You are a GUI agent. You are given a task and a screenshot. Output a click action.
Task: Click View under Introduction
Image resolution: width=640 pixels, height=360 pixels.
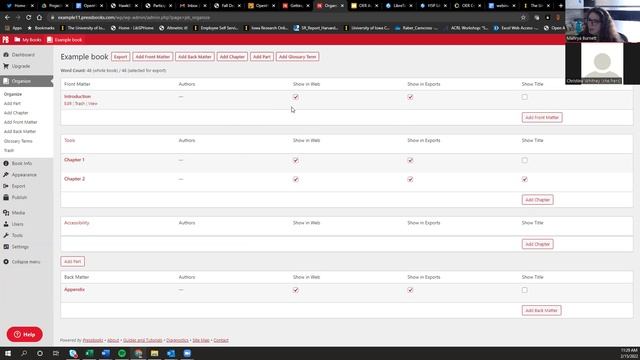tap(93, 104)
